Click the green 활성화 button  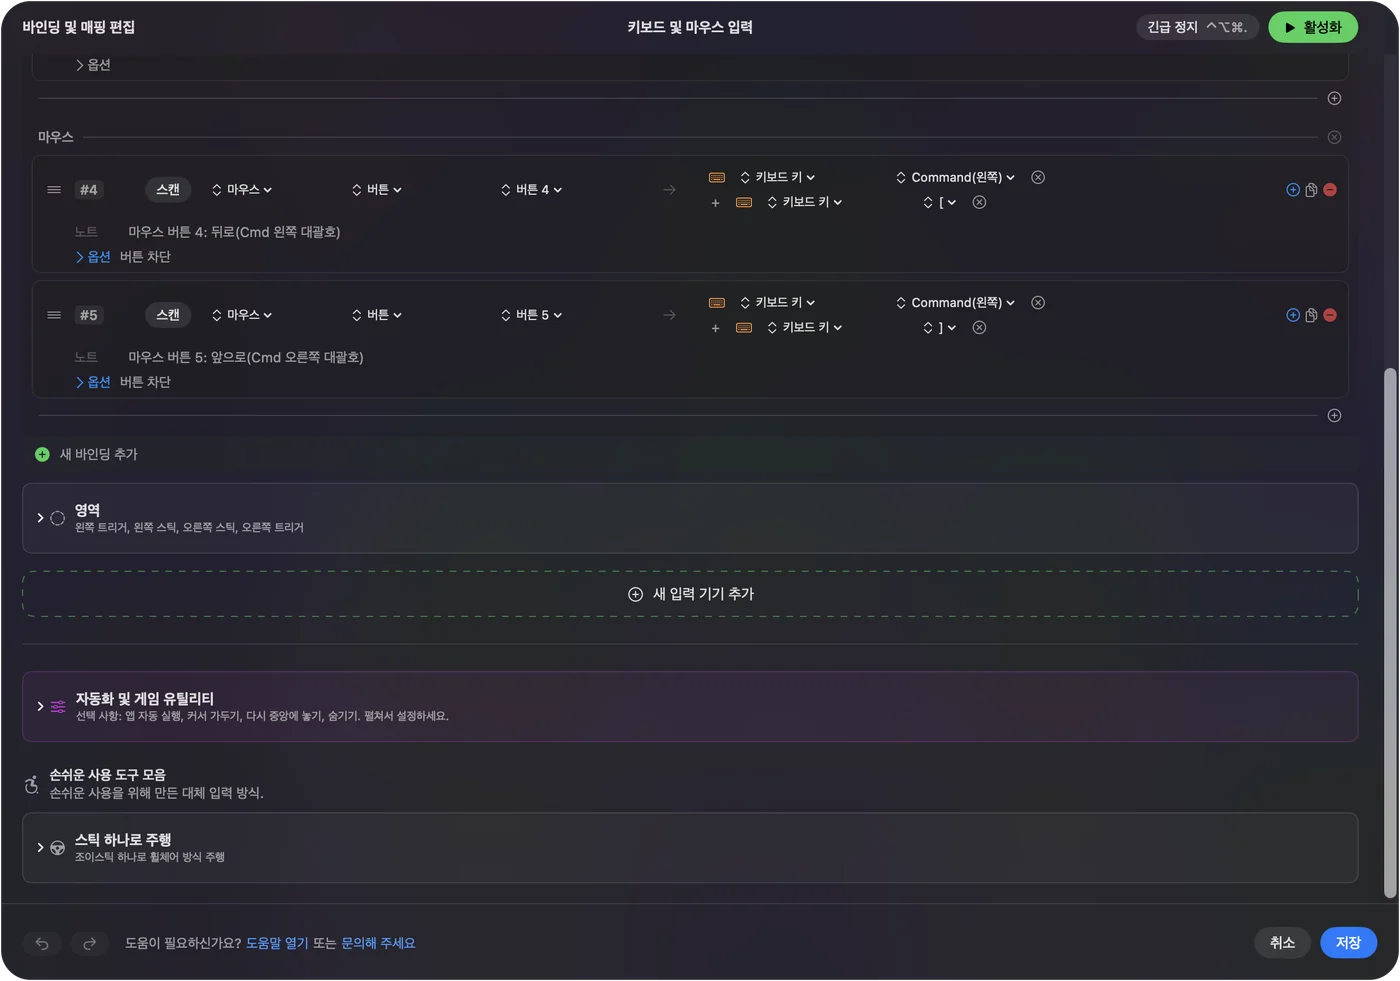1313,27
